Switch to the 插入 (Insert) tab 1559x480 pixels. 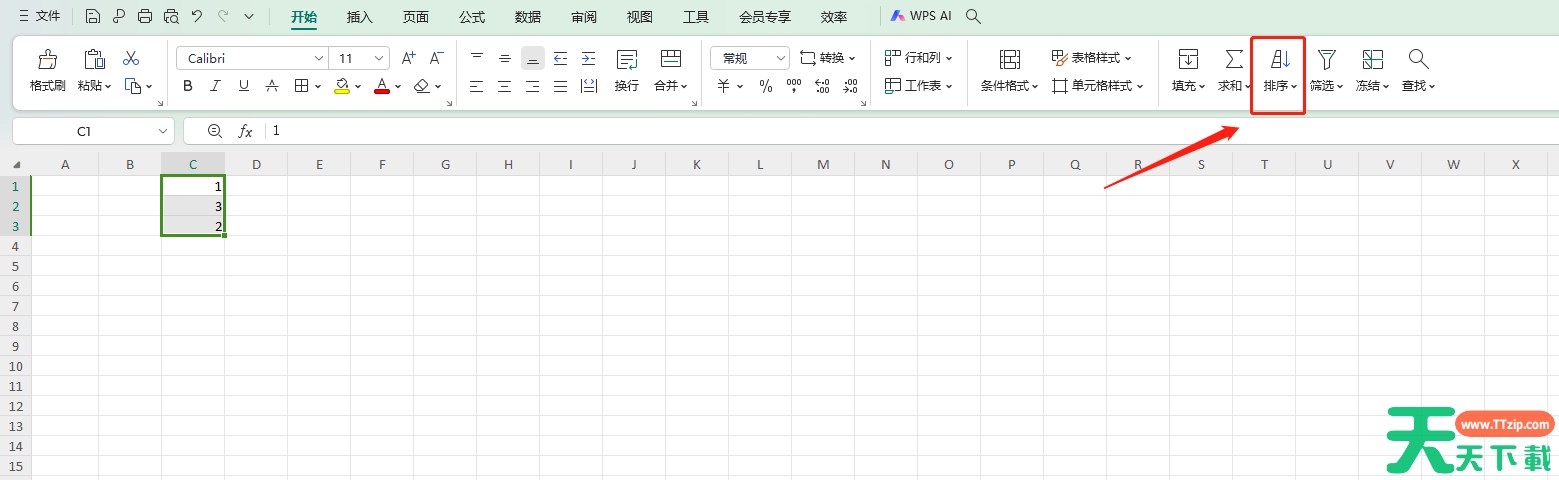coord(359,17)
